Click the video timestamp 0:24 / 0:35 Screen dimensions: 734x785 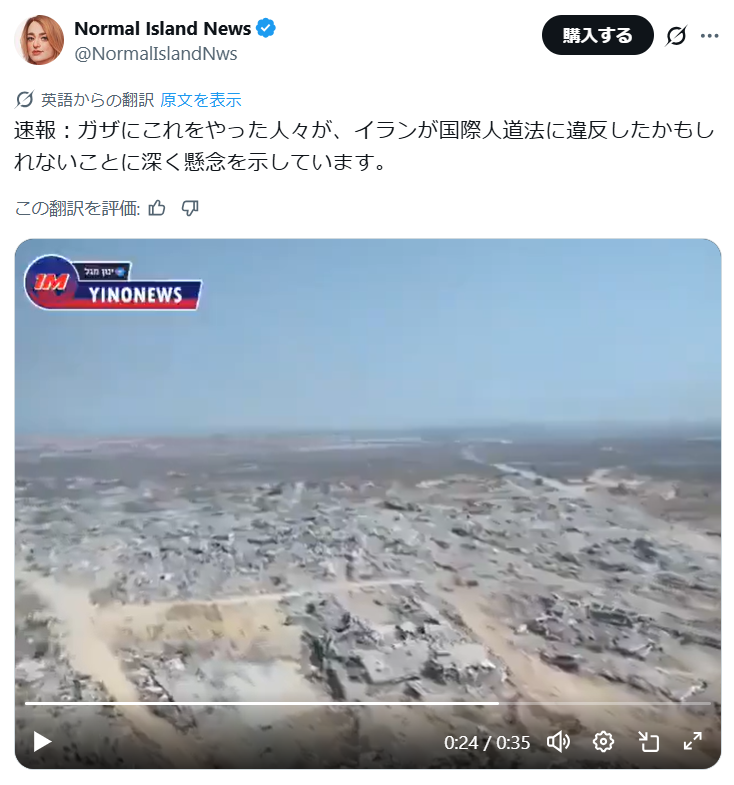click(x=487, y=742)
